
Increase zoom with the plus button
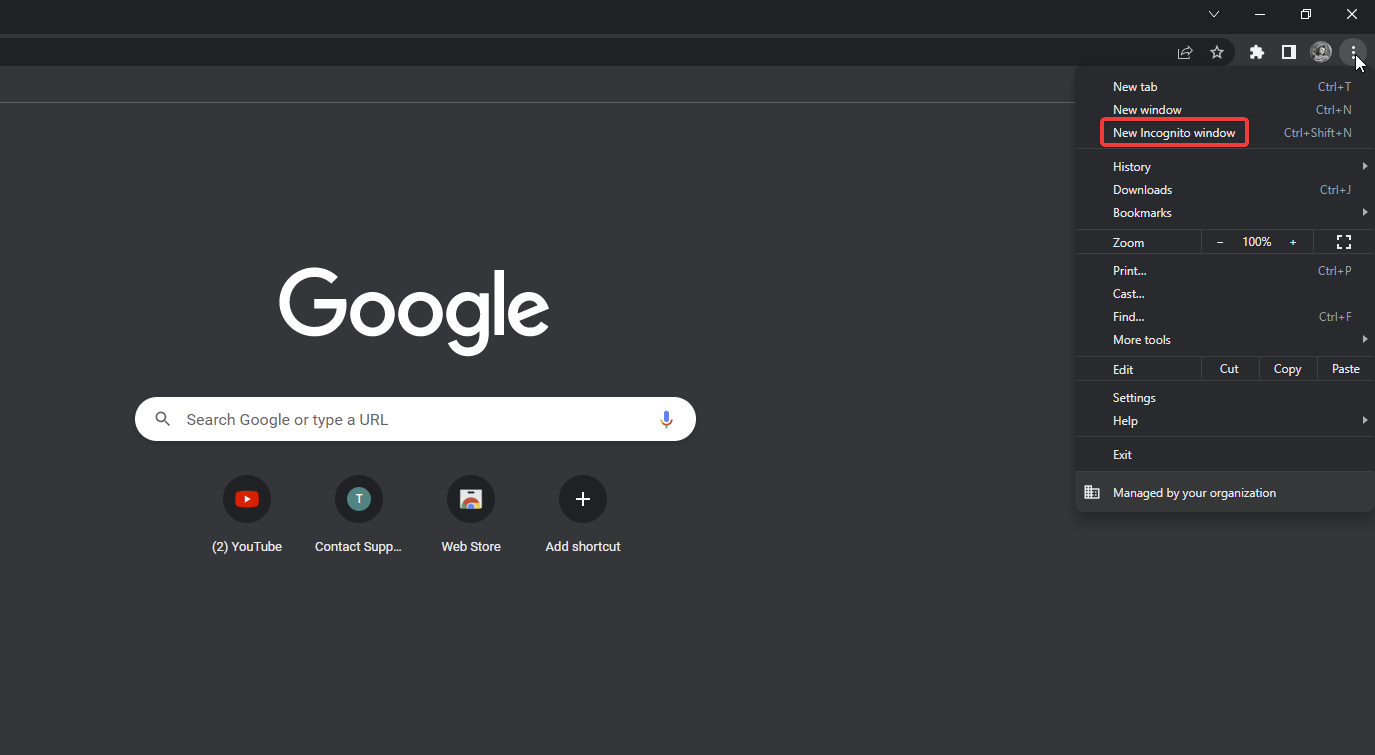1293,242
